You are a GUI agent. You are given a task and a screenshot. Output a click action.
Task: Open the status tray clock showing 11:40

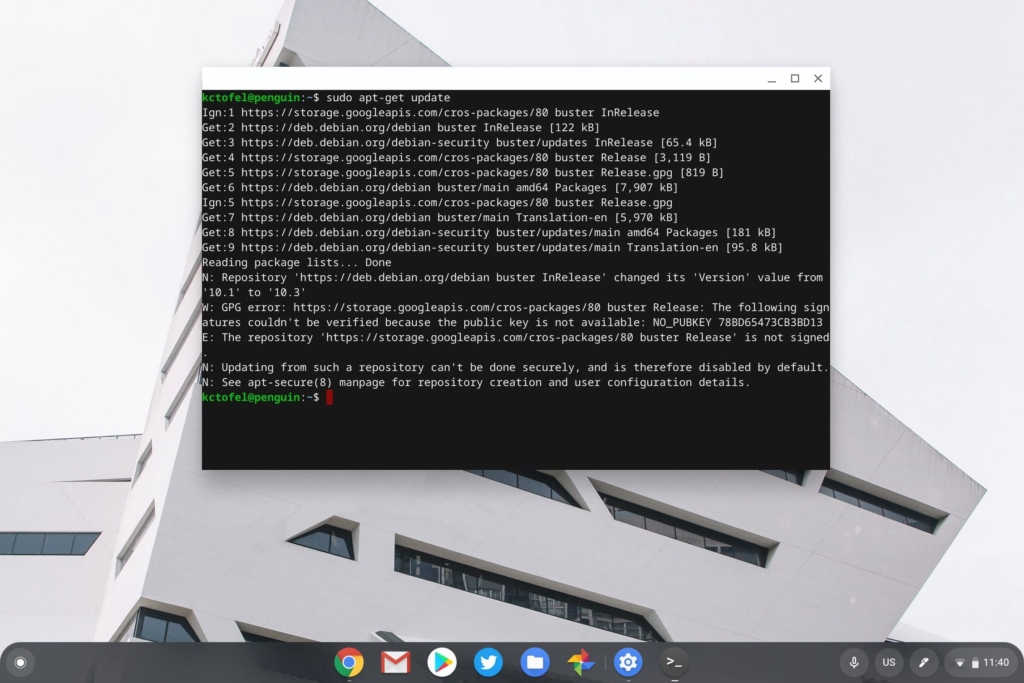996,662
